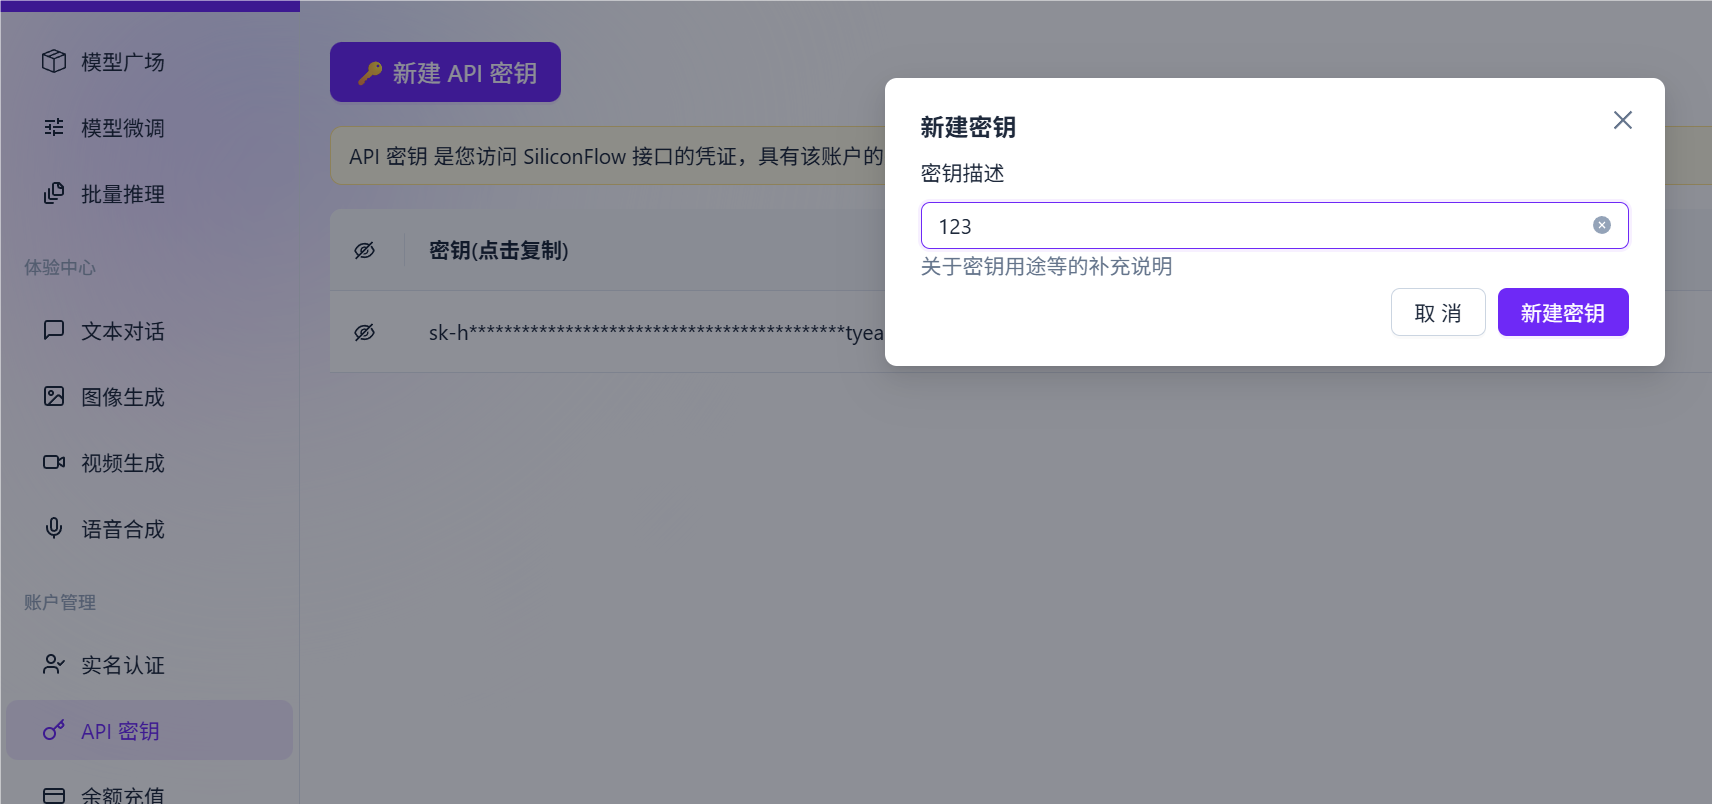The width and height of the screenshot is (1712, 804).
Task: Click the 图像生成 picture icon
Action: pyautogui.click(x=54, y=396)
